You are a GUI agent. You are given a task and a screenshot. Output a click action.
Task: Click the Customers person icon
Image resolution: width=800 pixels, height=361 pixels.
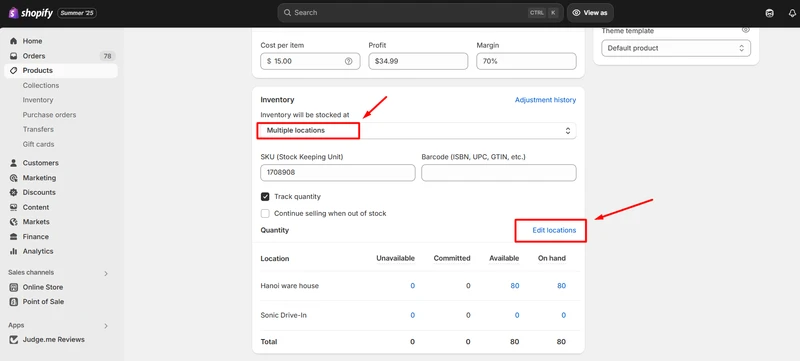coord(14,163)
